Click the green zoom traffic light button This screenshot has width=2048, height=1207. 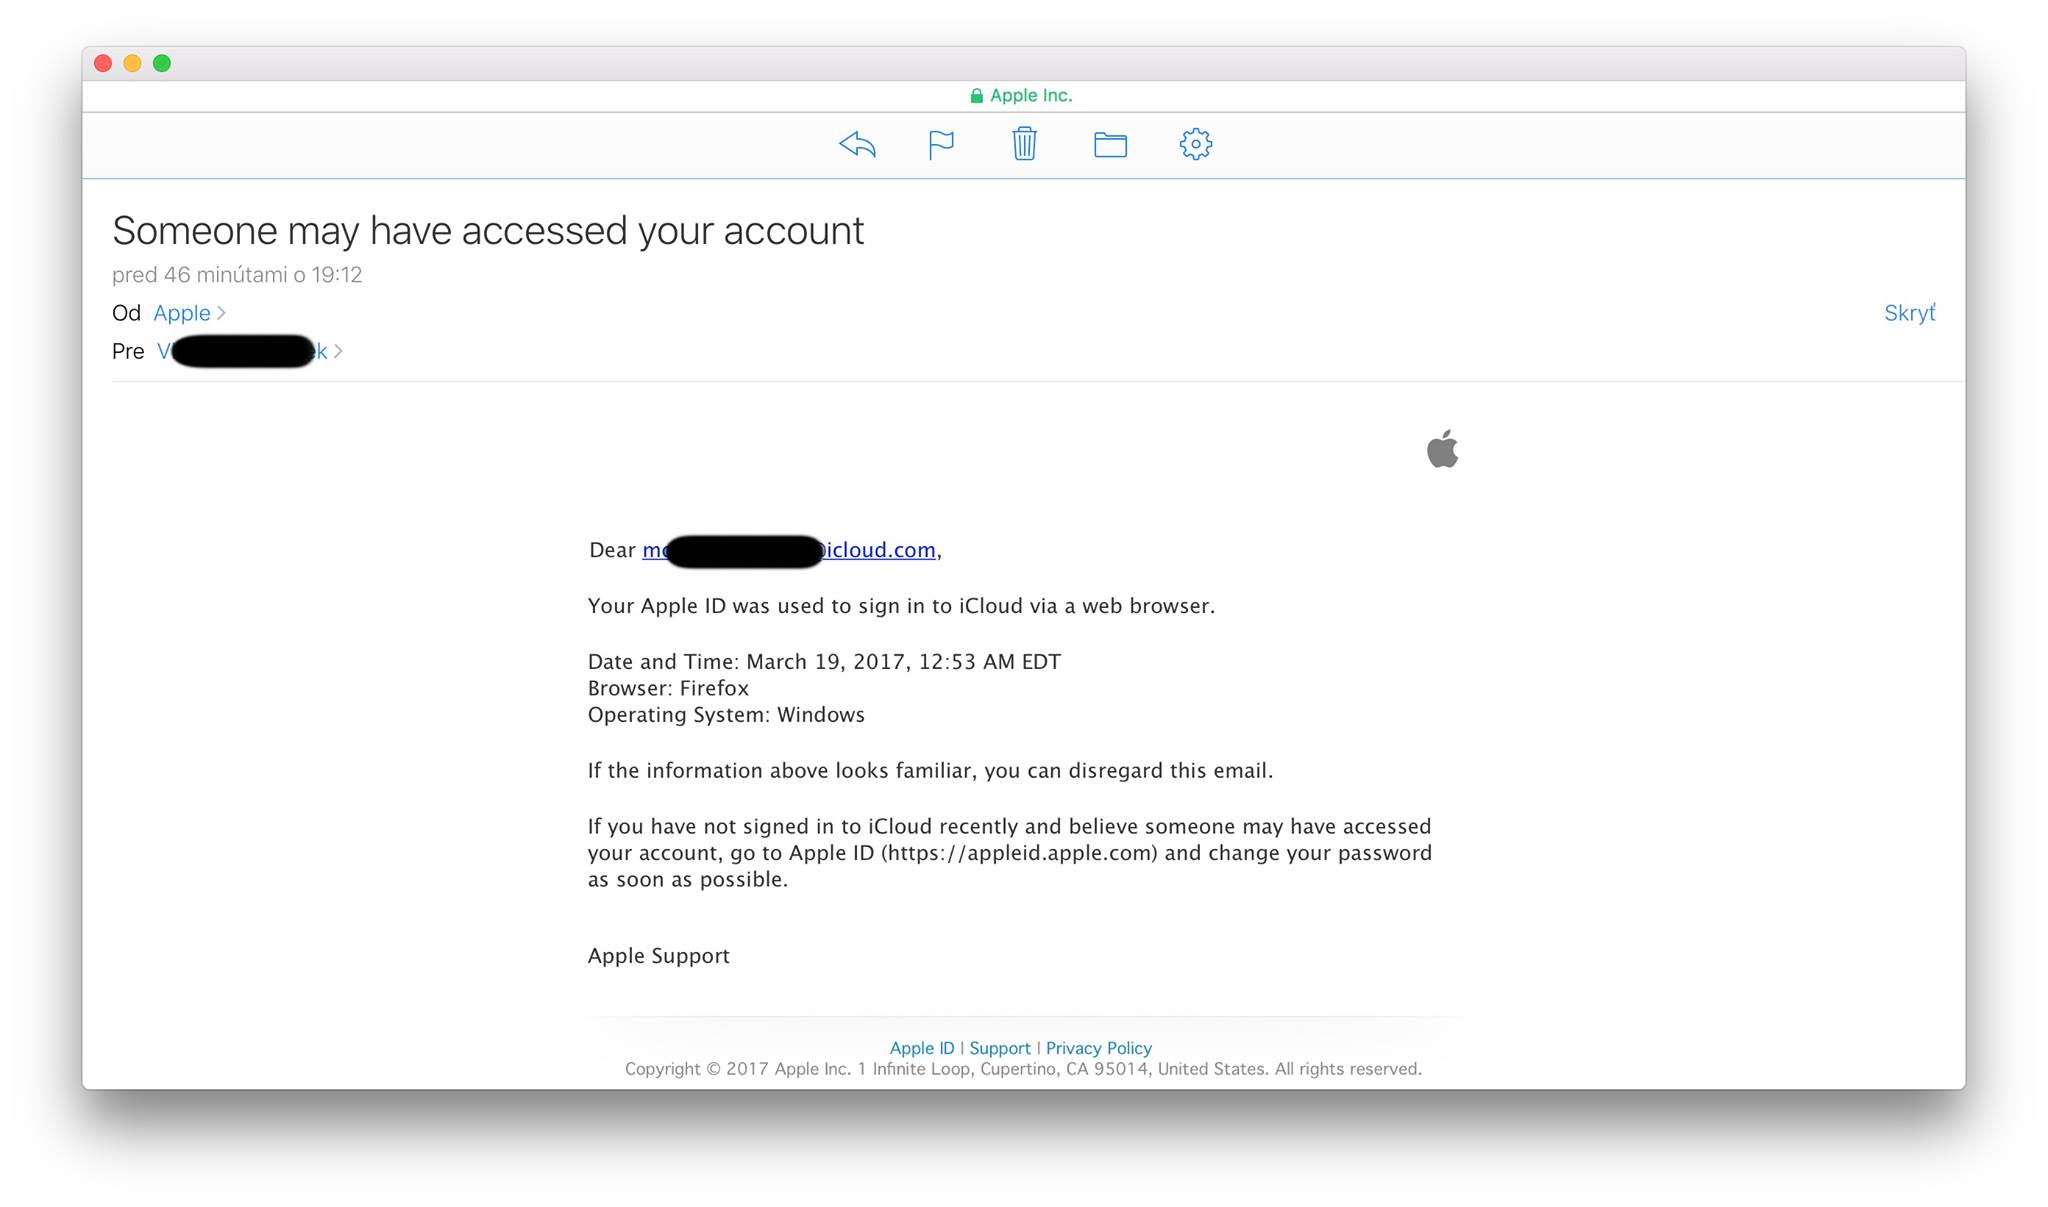click(161, 62)
